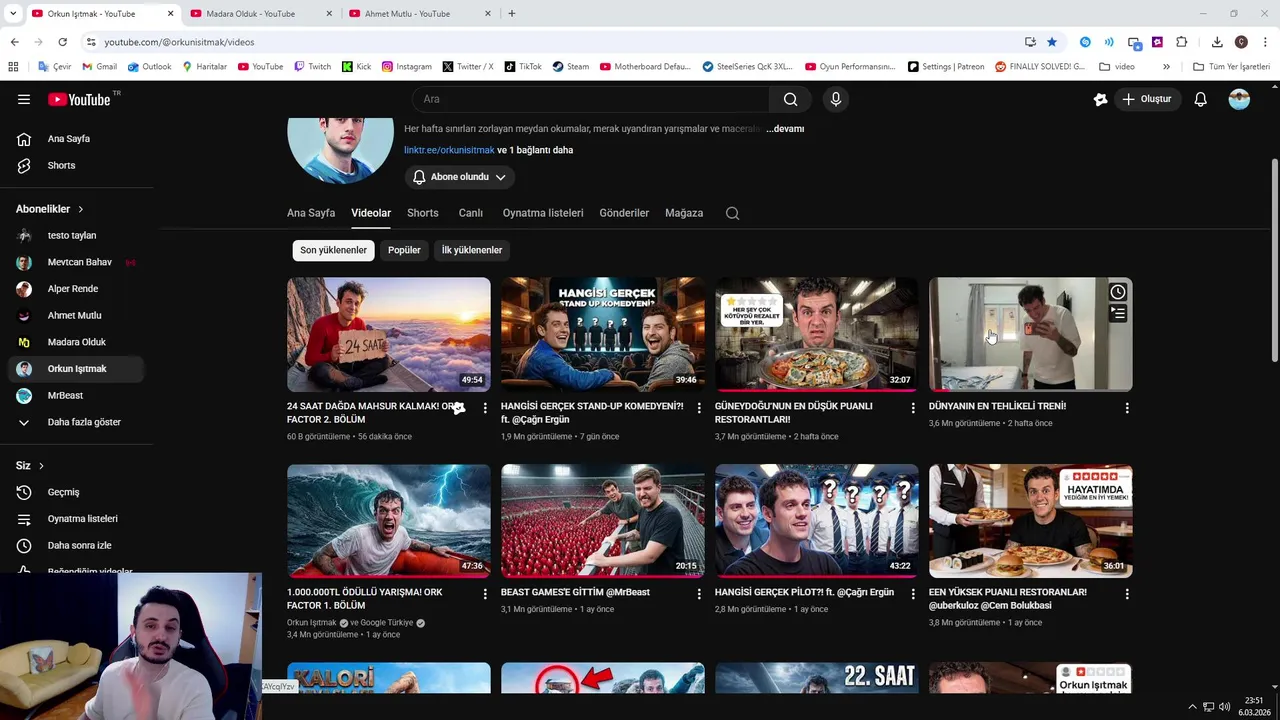Open options for BEAST GAMES'E GİTTİM video
Screen dimensions: 1280x720
coord(699,594)
